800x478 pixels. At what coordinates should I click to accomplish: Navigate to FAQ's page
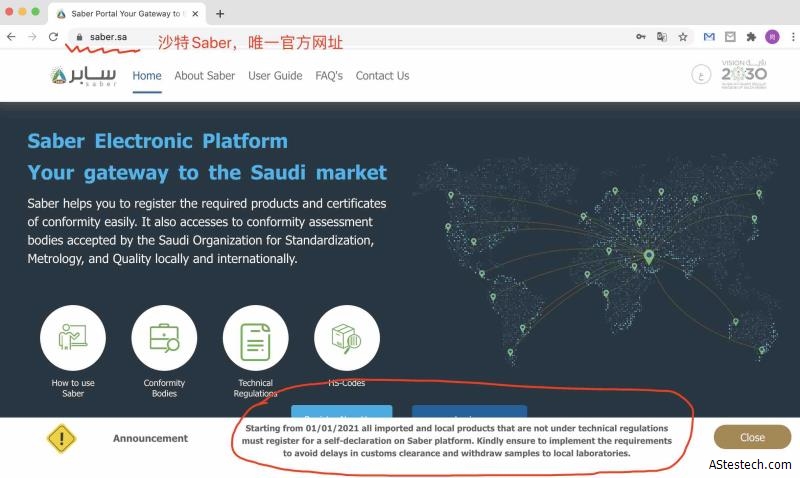click(329, 76)
